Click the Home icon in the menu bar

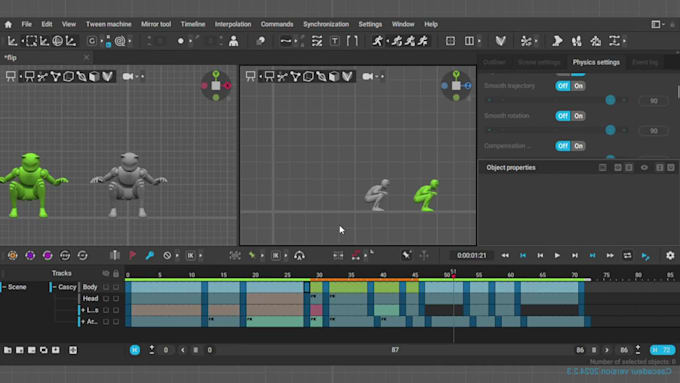pos(8,24)
